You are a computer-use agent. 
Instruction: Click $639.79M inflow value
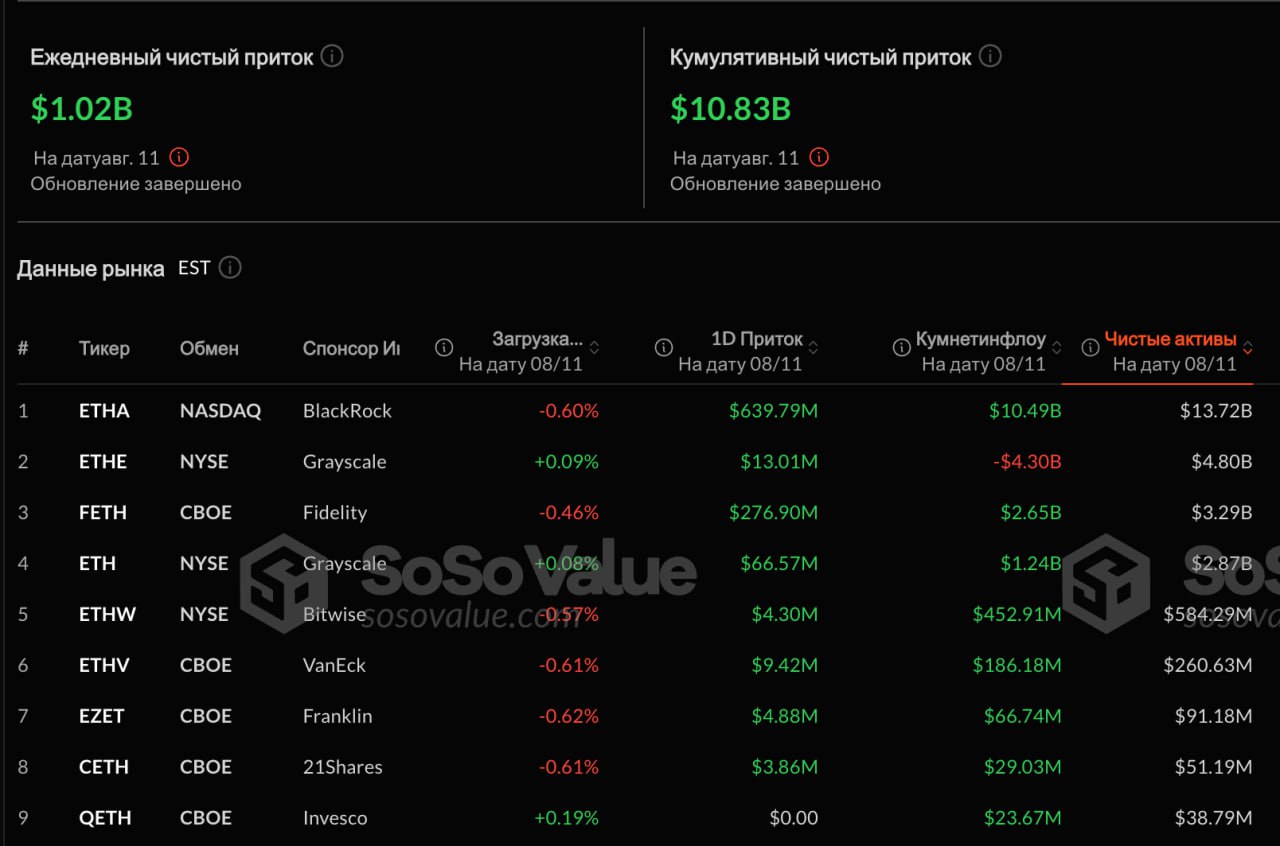773,411
